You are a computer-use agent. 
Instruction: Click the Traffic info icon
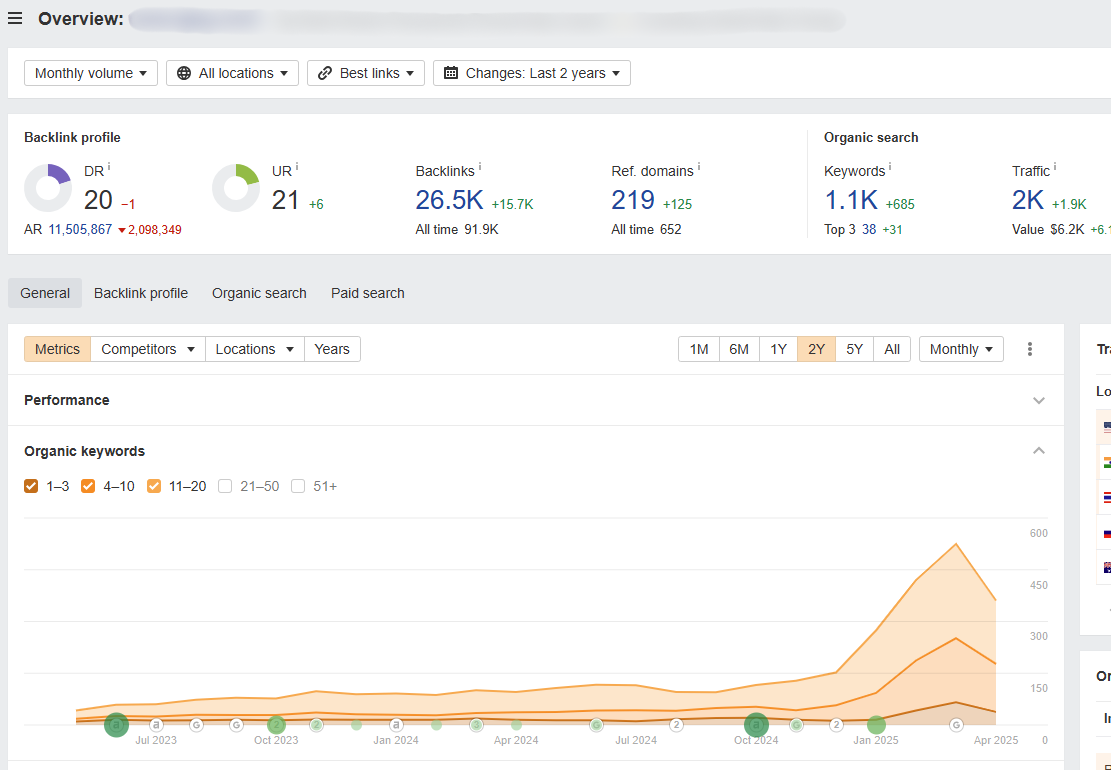coord(1055,167)
